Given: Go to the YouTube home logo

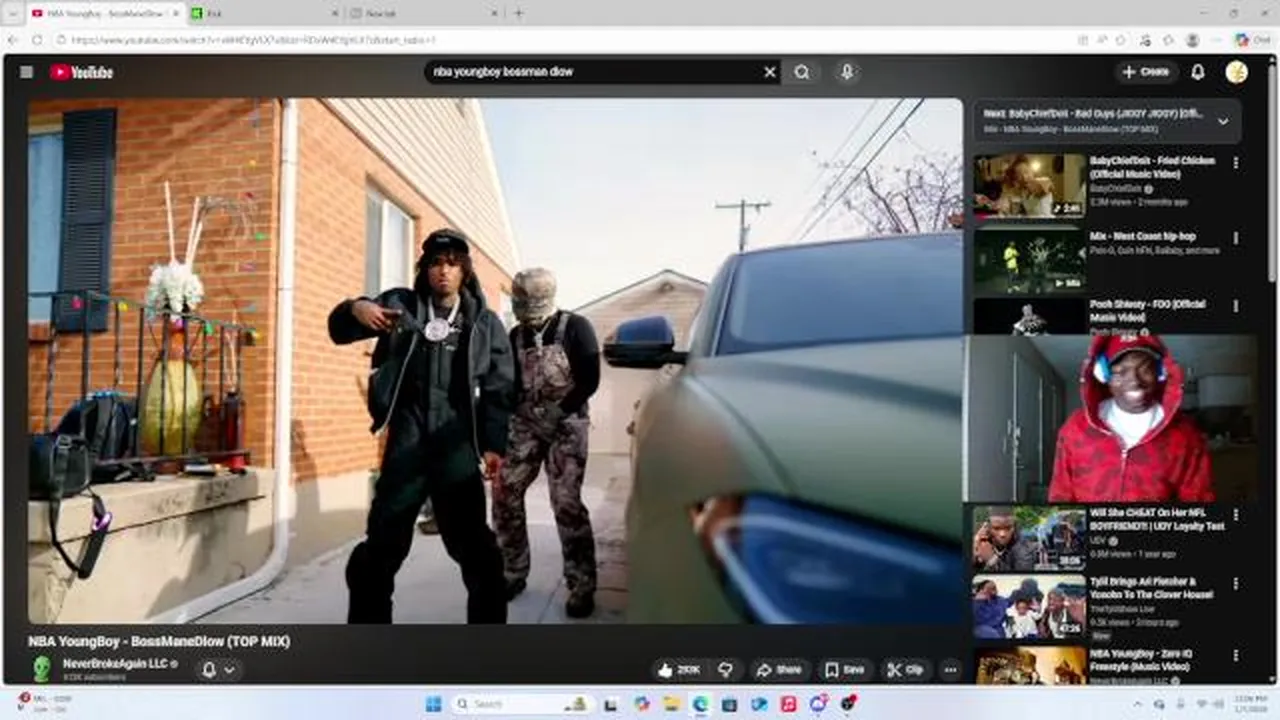Looking at the screenshot, I should 81,72.
